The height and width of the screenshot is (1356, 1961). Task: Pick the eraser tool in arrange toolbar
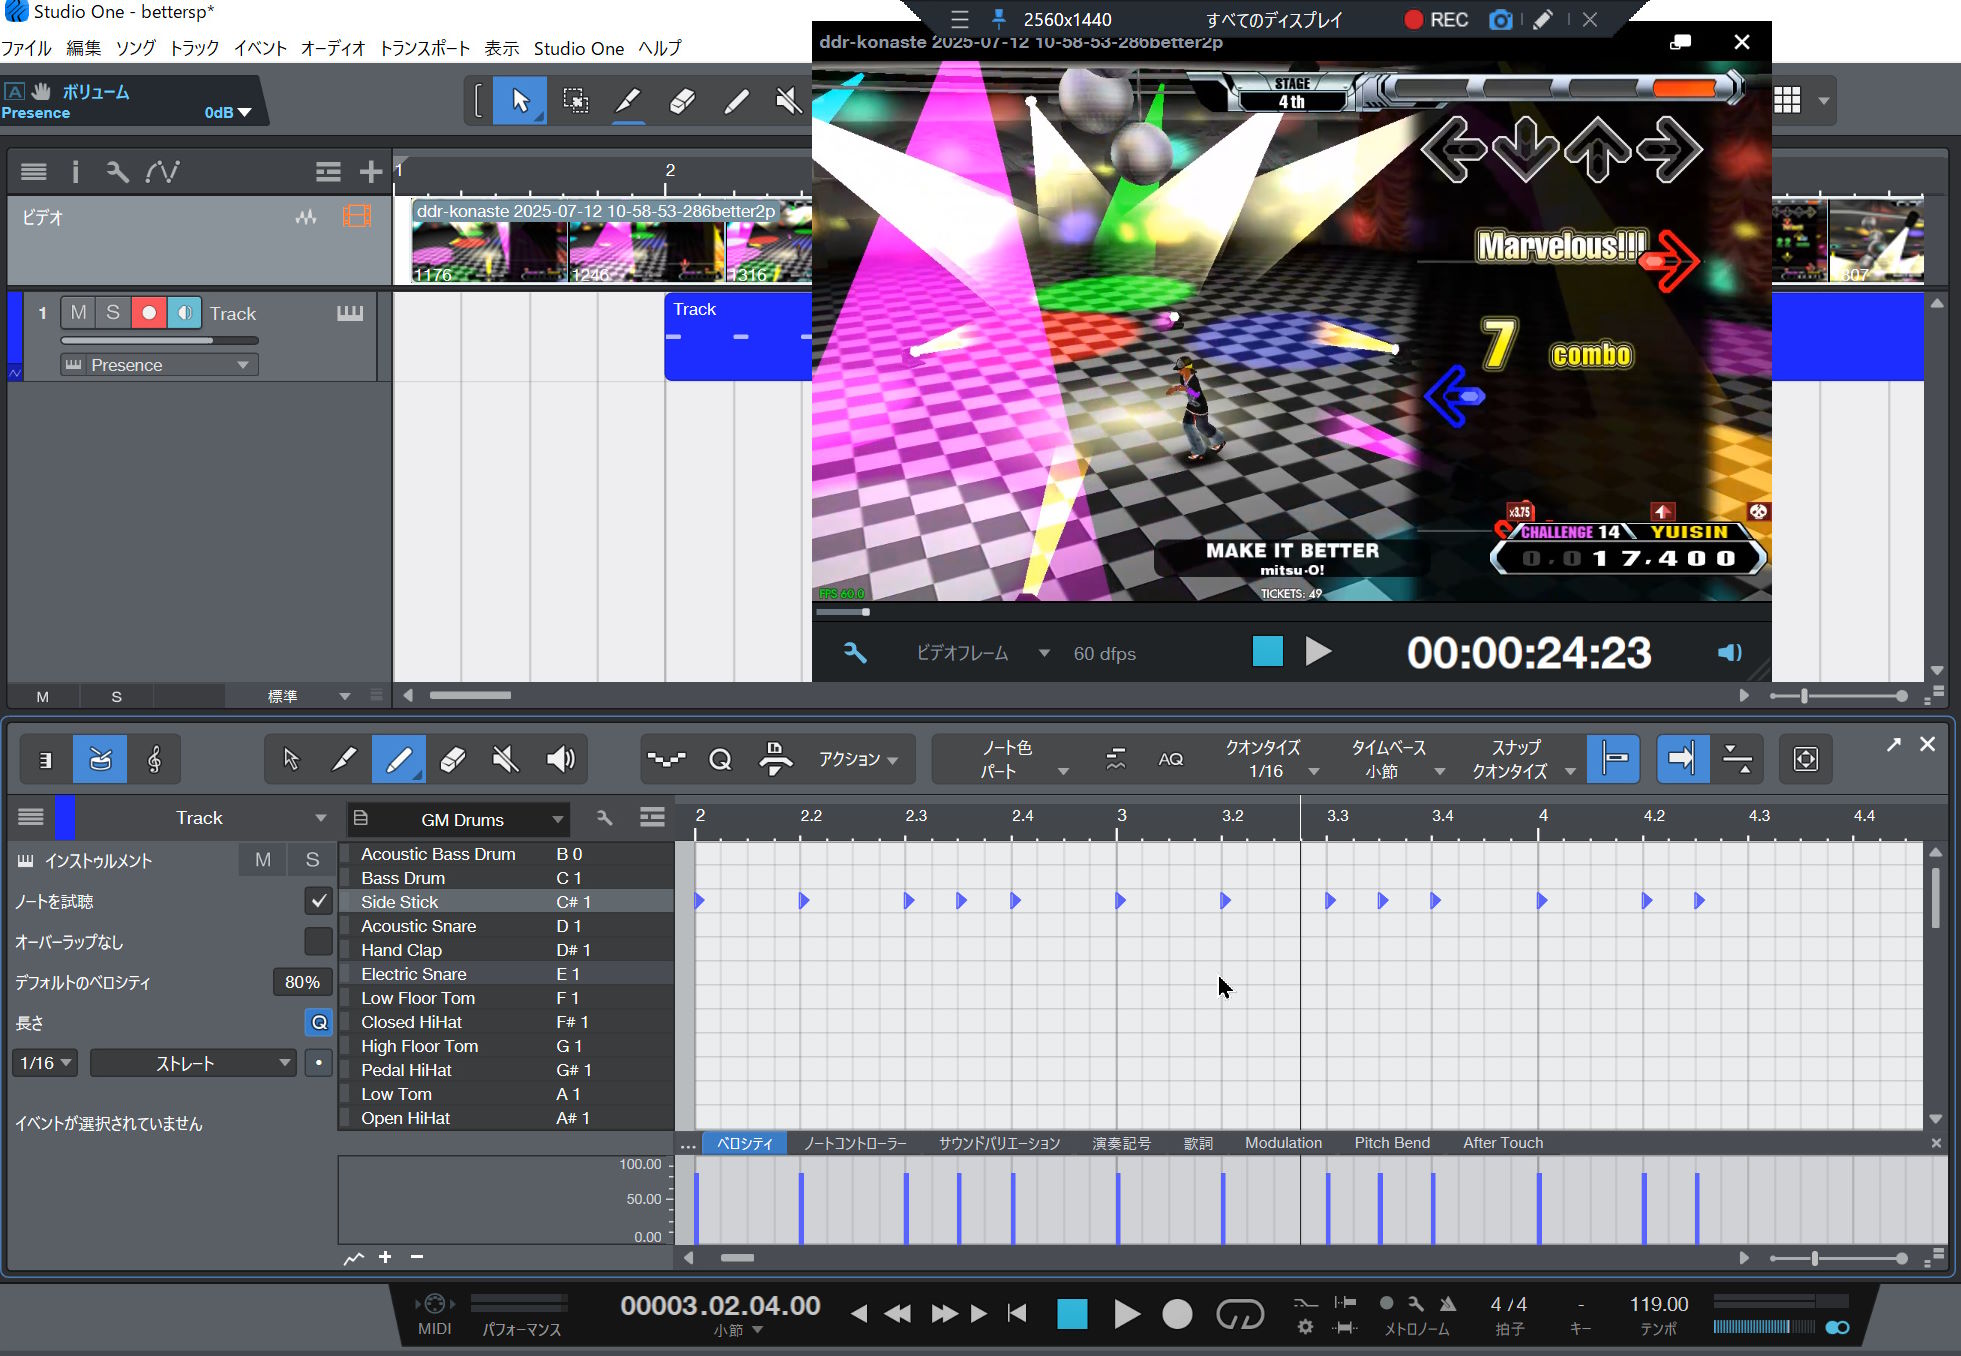click(682, 101)
